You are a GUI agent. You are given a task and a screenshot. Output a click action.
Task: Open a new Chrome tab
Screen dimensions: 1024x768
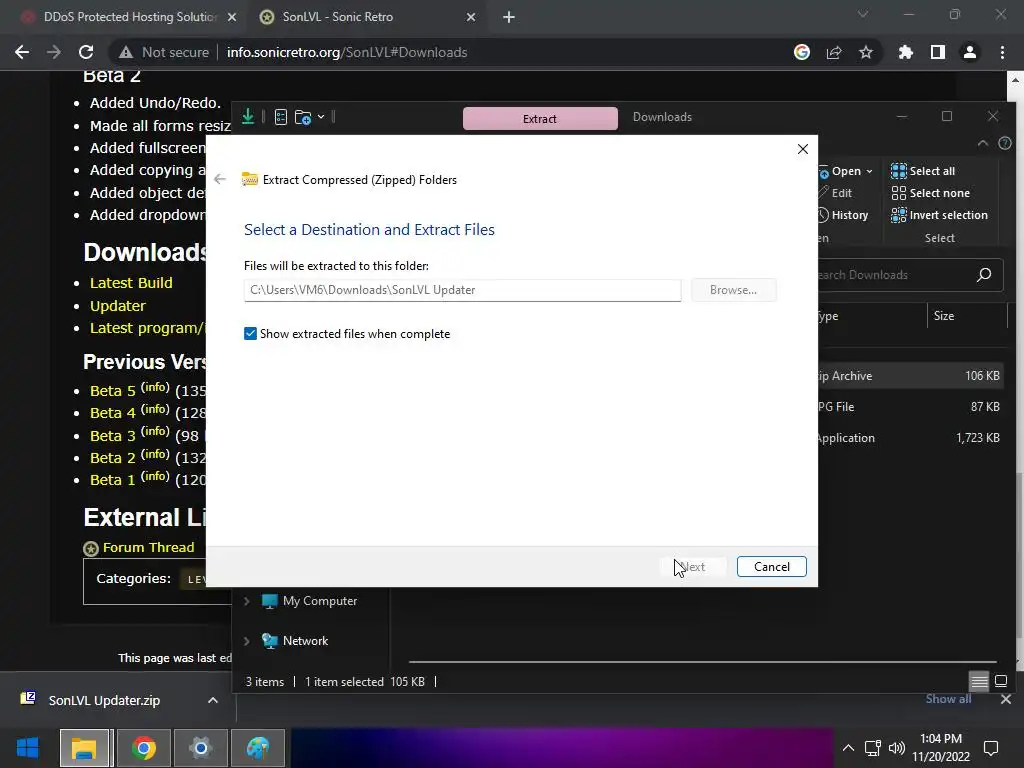tap(509, 18)
